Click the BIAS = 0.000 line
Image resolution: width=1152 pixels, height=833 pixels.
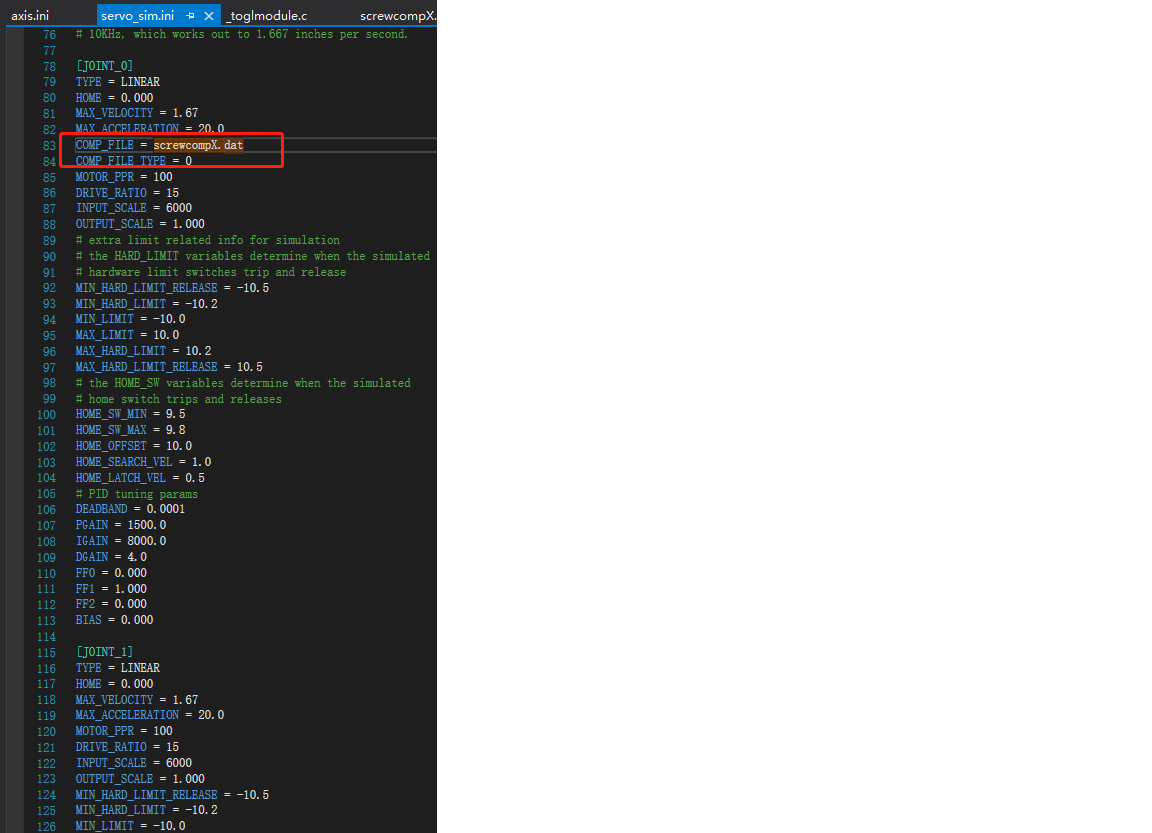(x=114, y=620)
